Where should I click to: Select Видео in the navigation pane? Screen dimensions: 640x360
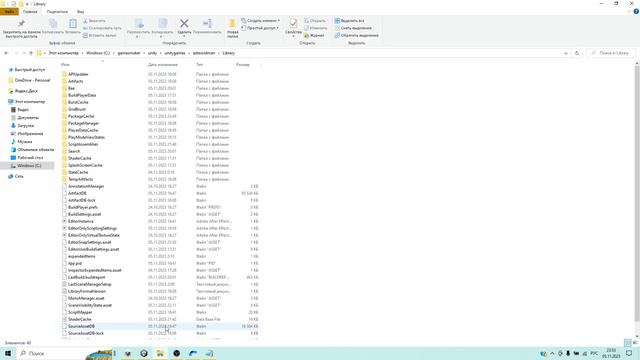click(20, 110)
